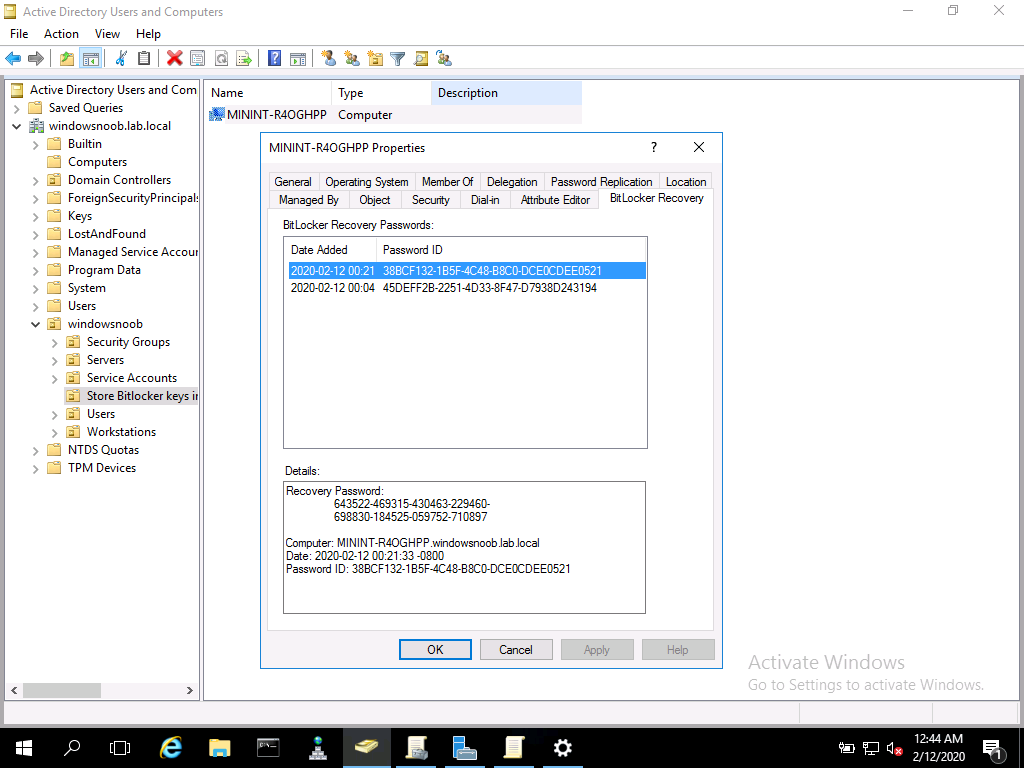The width and height of the screenshot is (1024, 768).
Task: Open File Explorer from taskbar
Action: (x=219, y=748)
